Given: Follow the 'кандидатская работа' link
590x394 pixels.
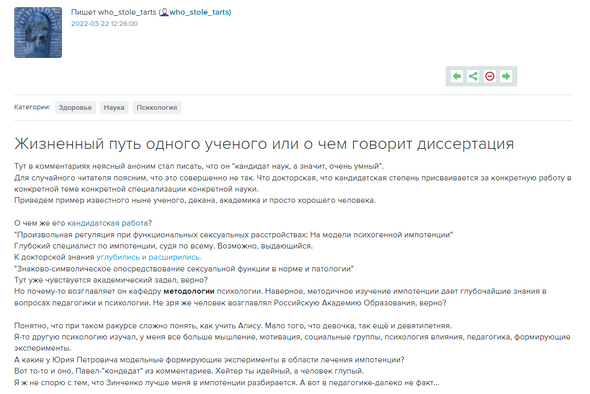Looking at the screenshot, I should tap(108, 223).
